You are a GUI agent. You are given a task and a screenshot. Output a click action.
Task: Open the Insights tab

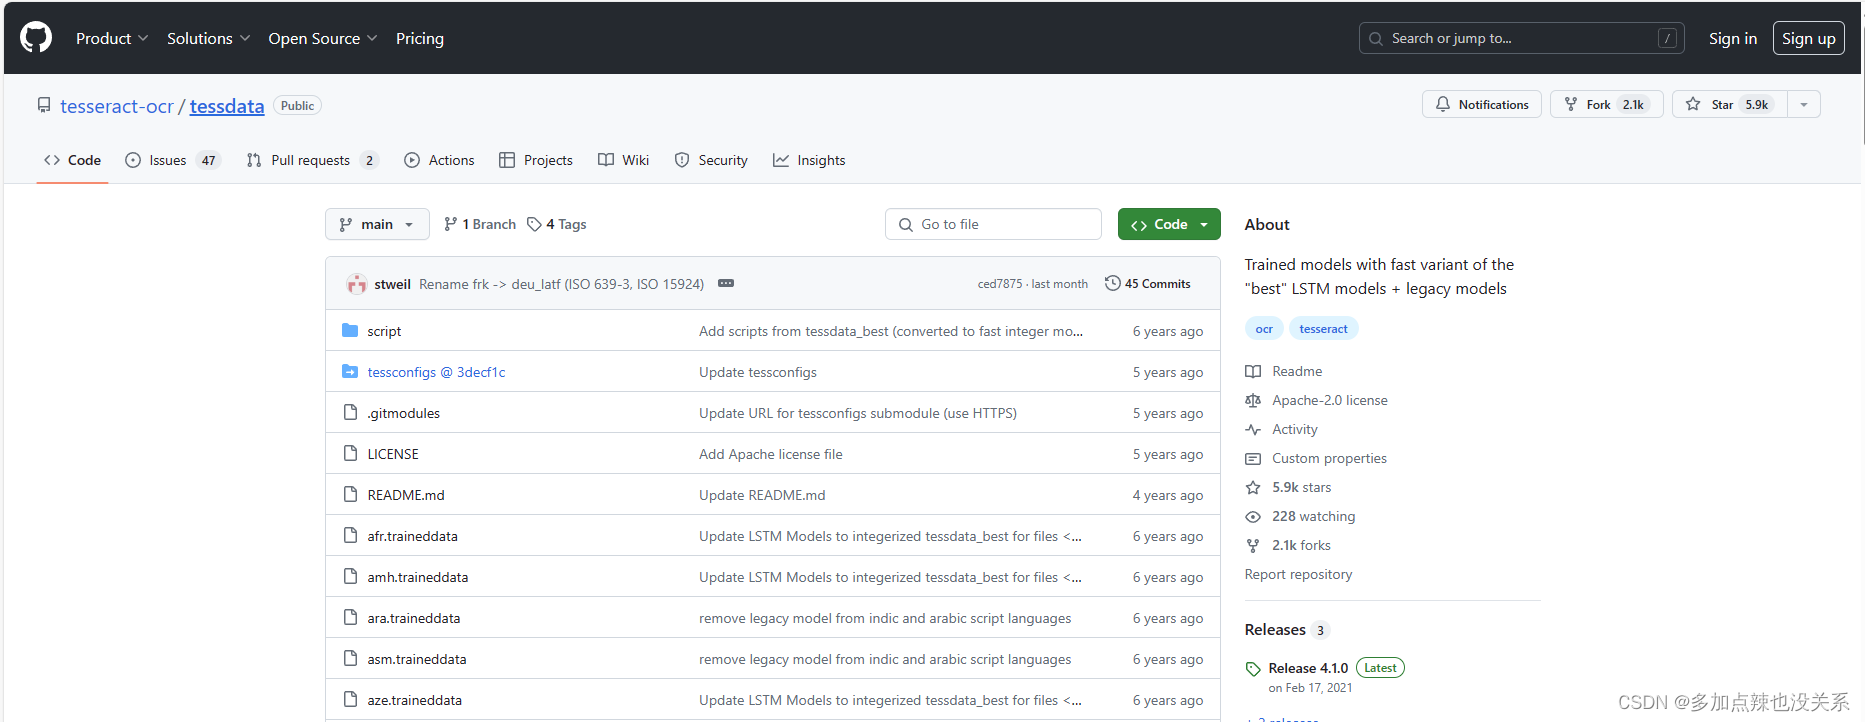coord(809,160)
